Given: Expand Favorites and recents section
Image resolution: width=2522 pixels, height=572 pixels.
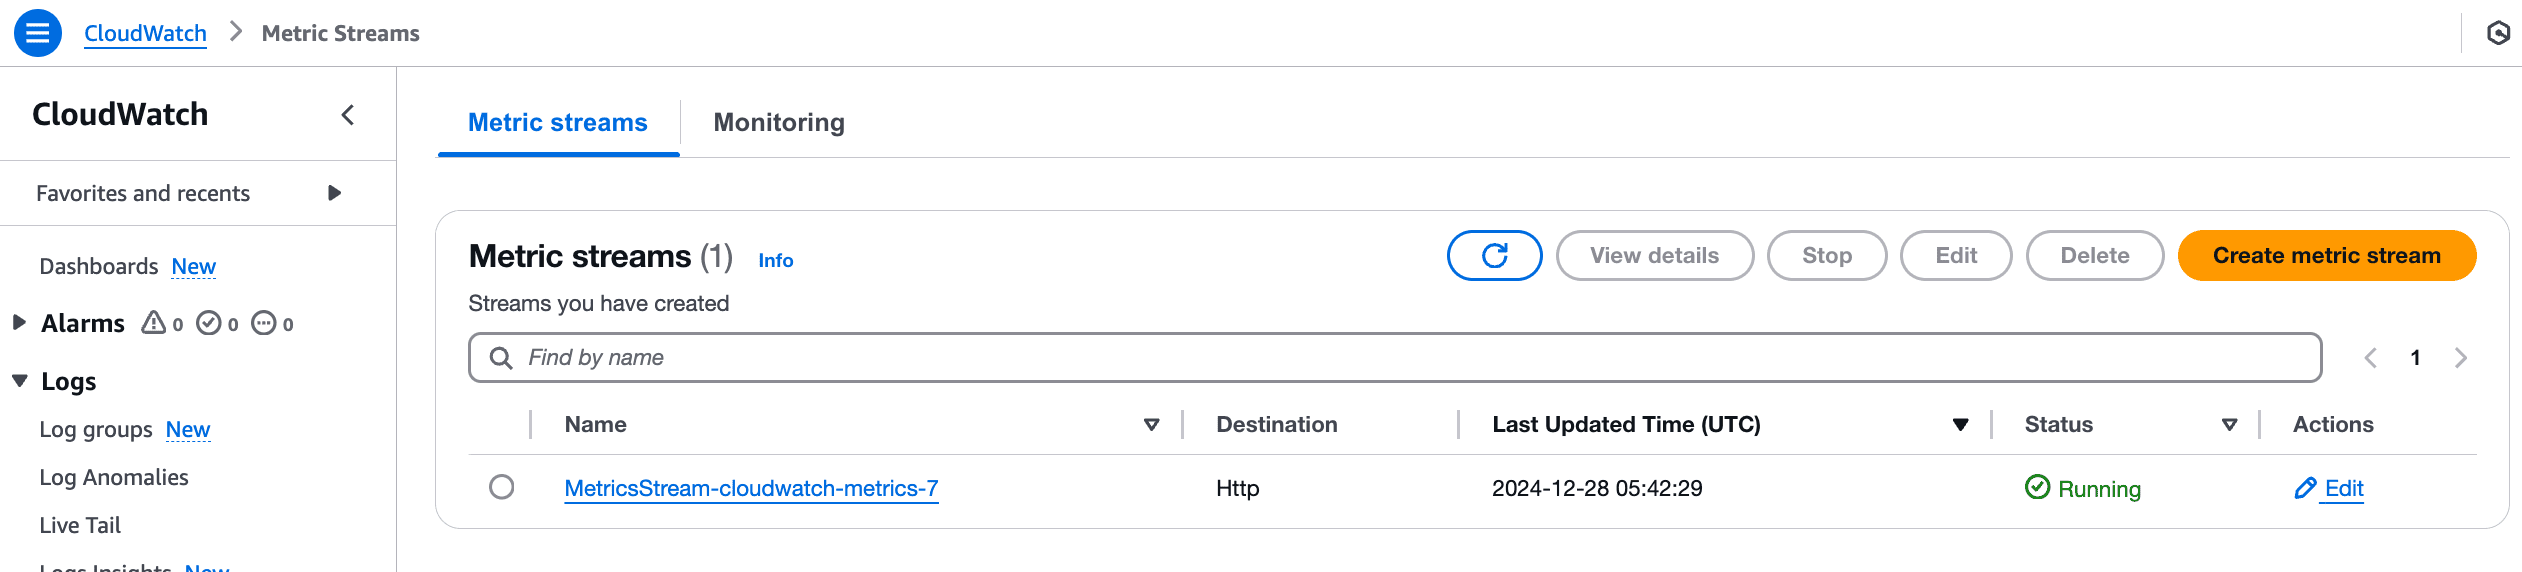Looking at the screenshot, I should tap(334, 193).
